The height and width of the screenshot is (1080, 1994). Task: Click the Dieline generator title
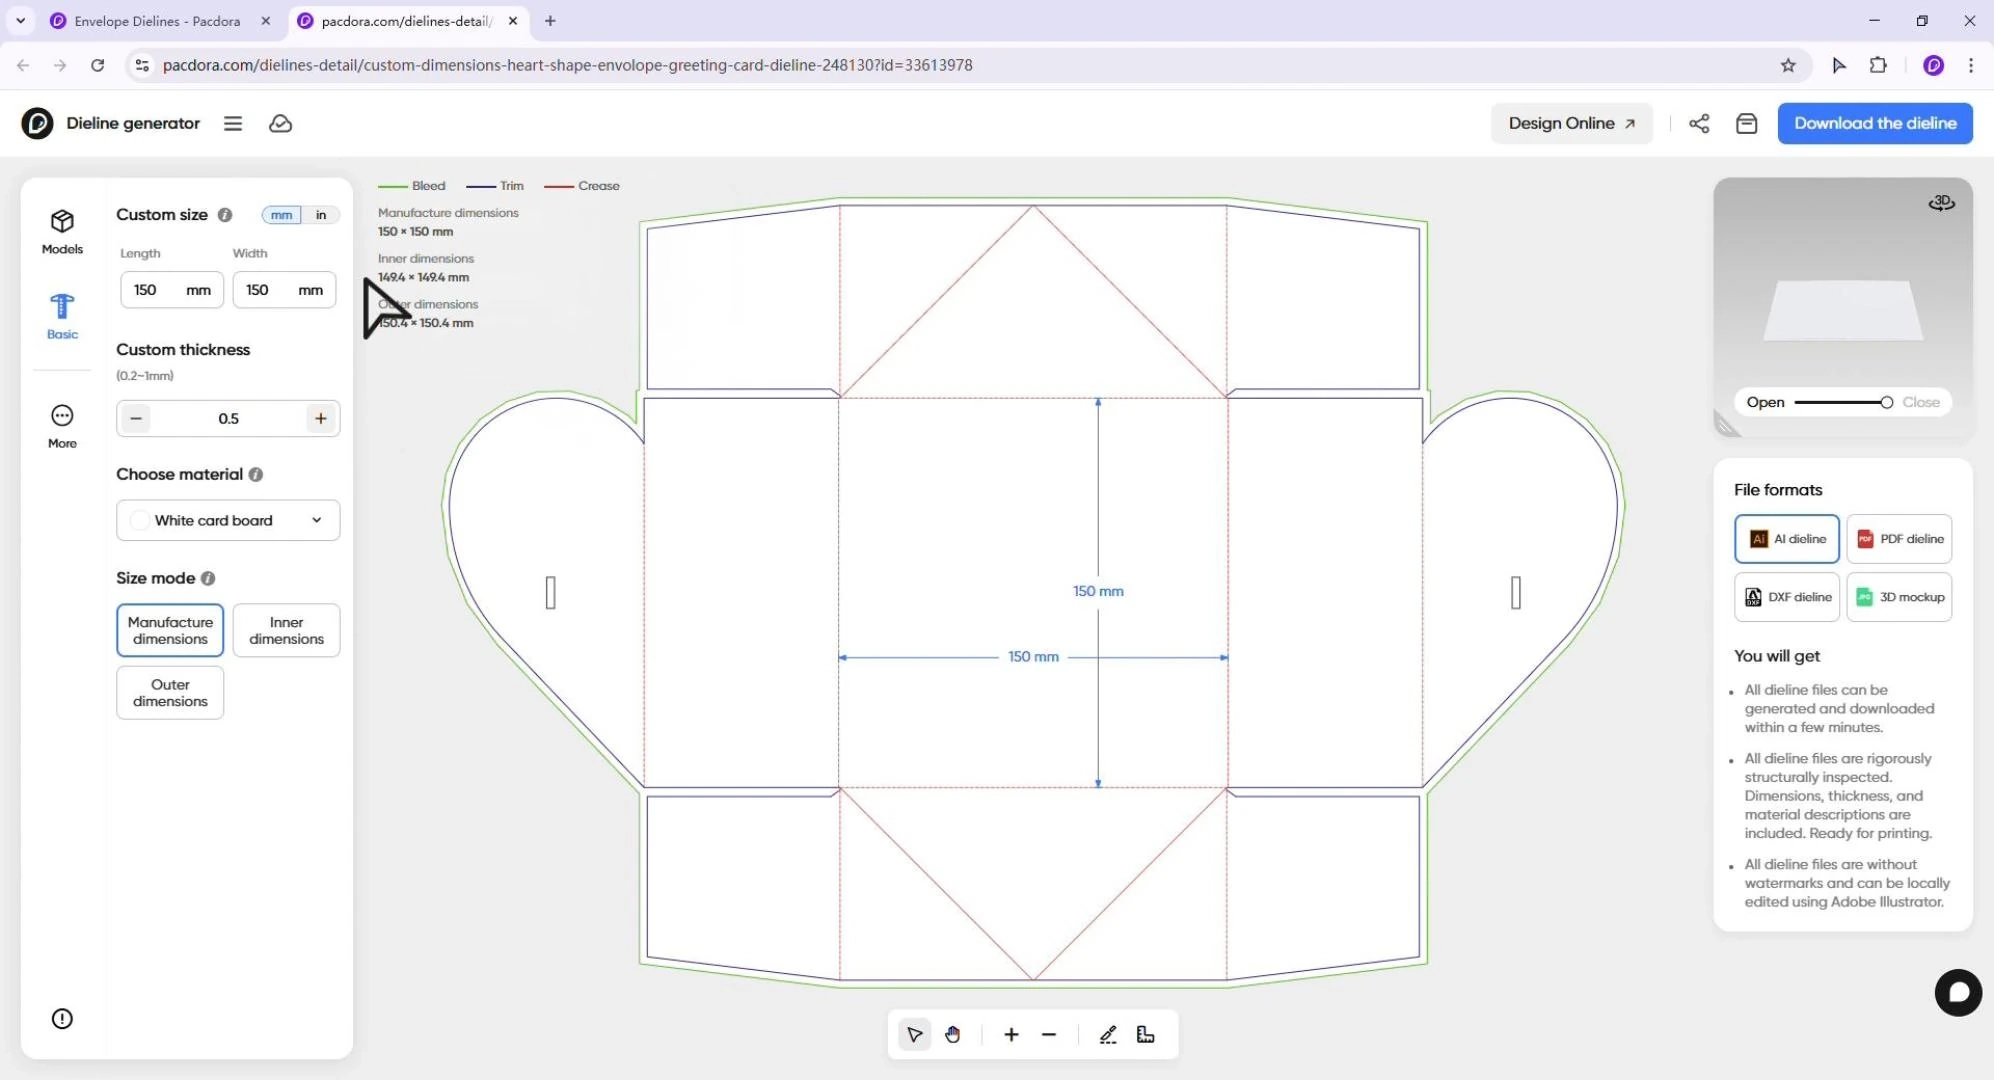coord(133,123)
